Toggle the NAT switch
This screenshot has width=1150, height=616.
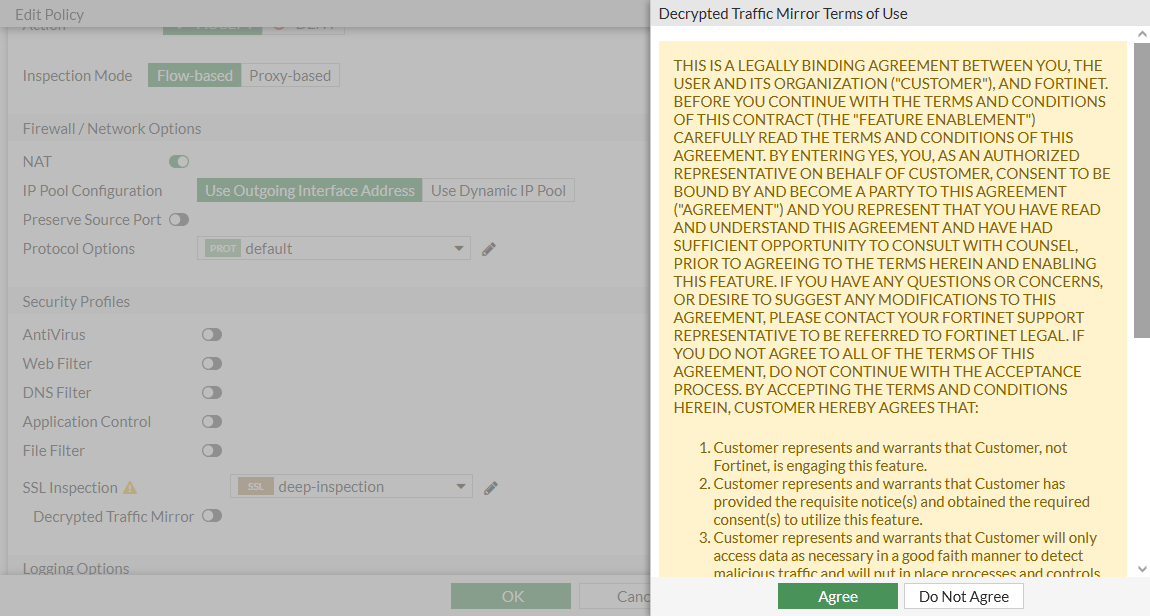click(x=179, y=161)
